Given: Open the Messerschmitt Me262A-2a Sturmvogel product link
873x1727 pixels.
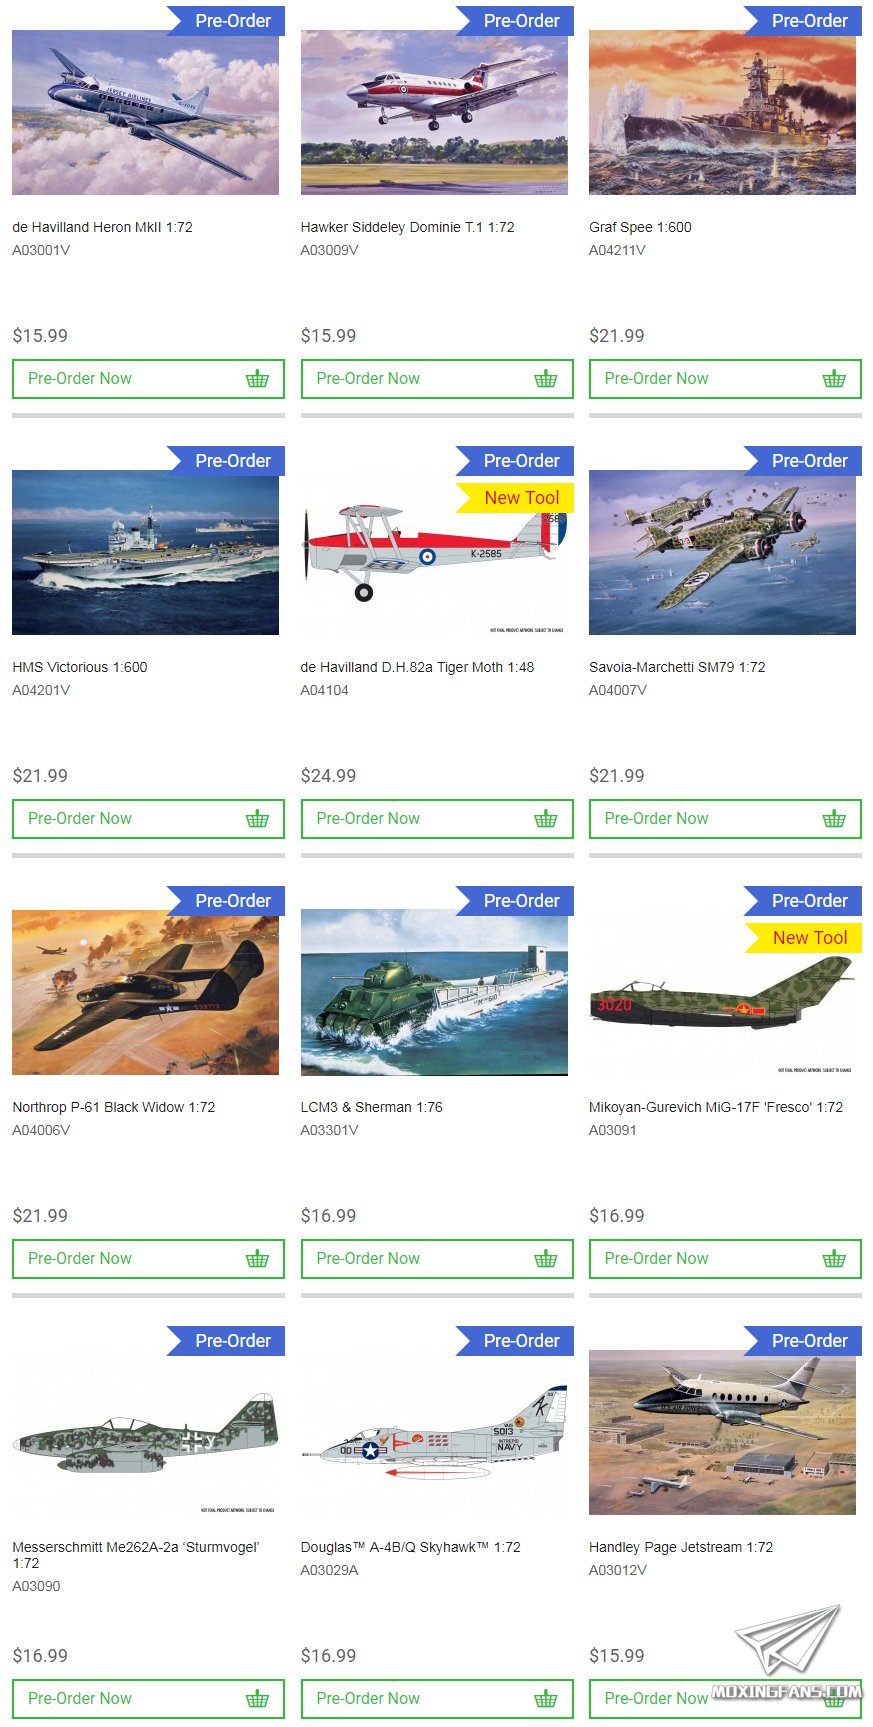Looking at the screenshot, I should [x=136, y=1555].
